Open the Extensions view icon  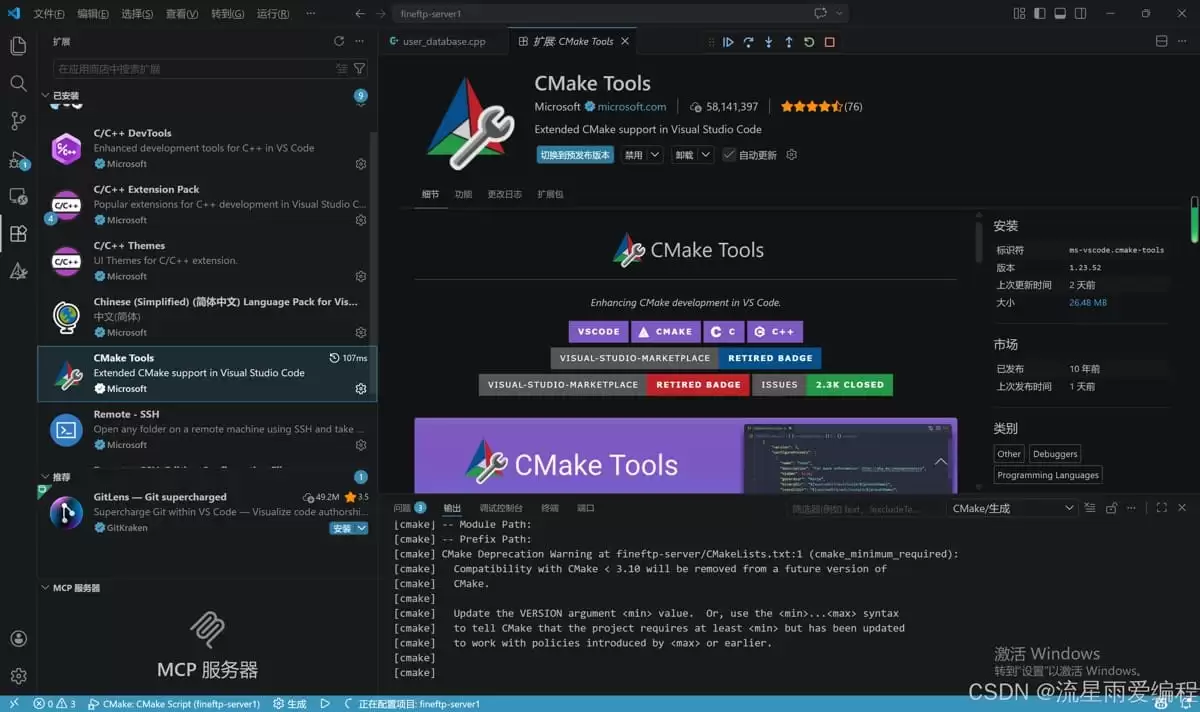(18, 234)
